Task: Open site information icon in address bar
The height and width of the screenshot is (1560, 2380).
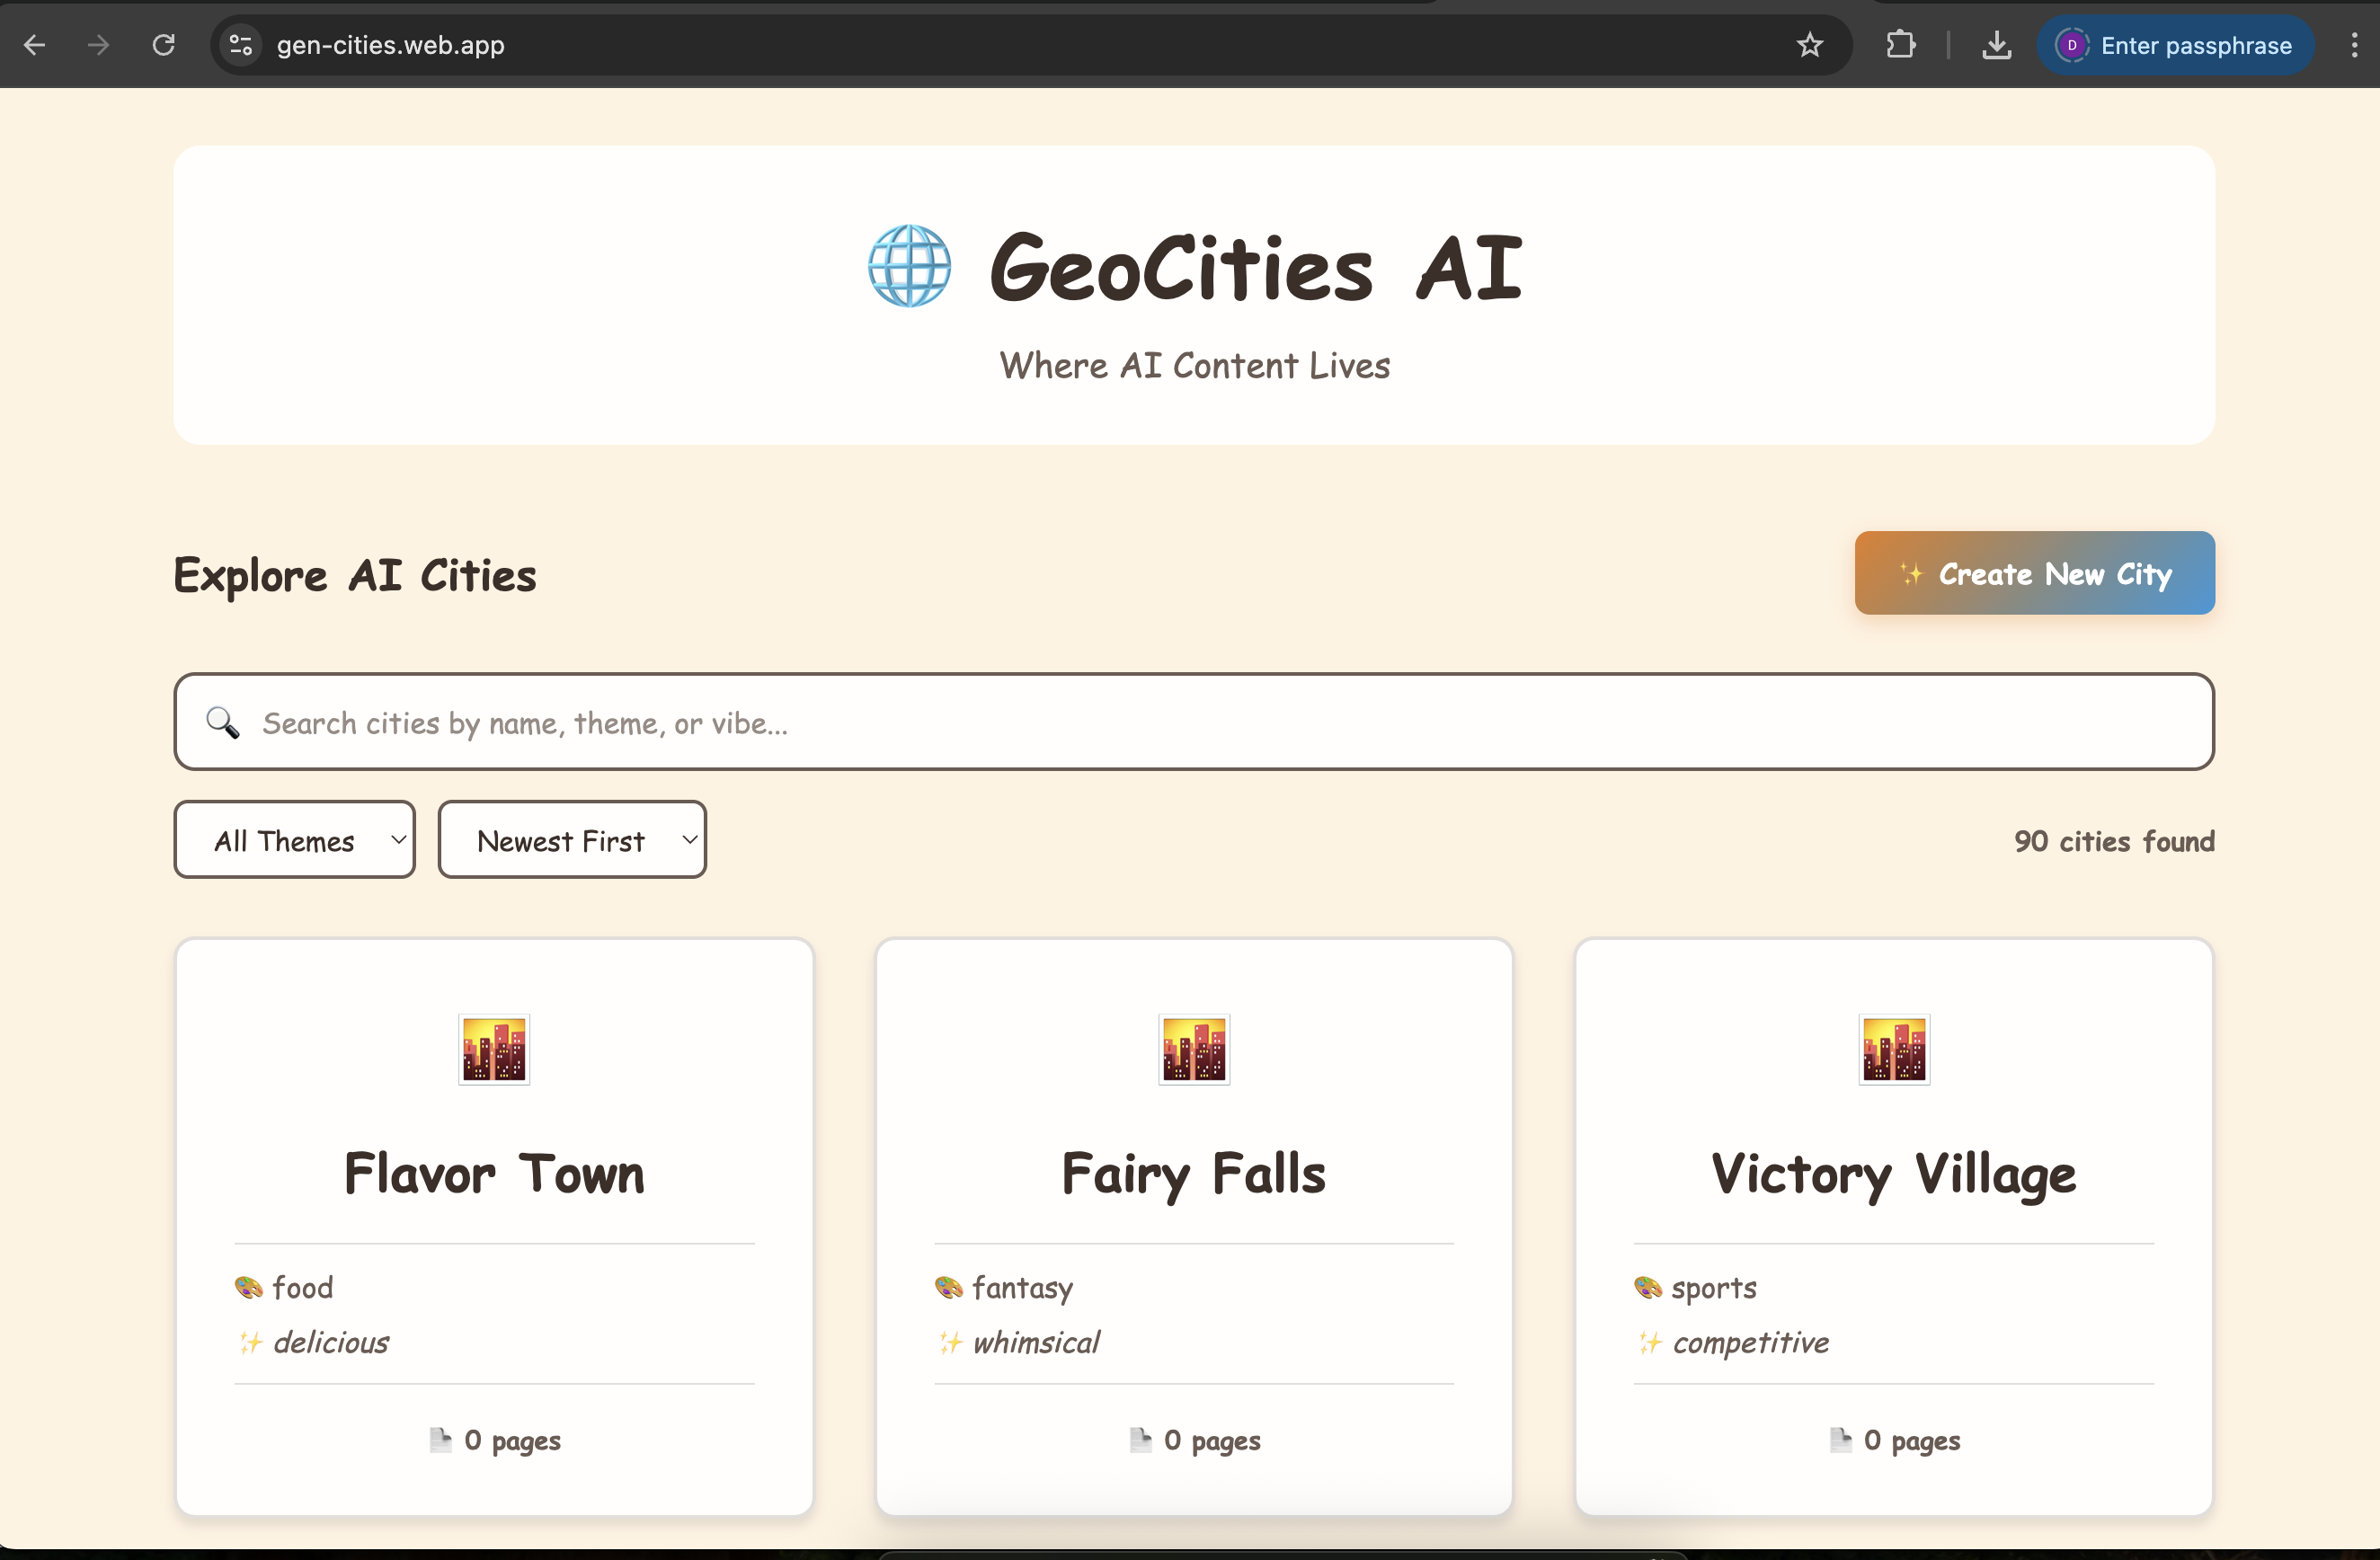Action: coord(241,45)
